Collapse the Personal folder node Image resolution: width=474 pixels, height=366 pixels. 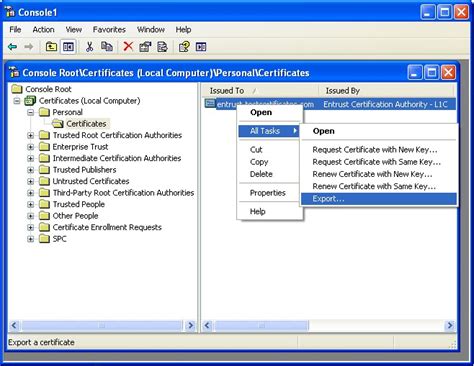coord(31,112)
